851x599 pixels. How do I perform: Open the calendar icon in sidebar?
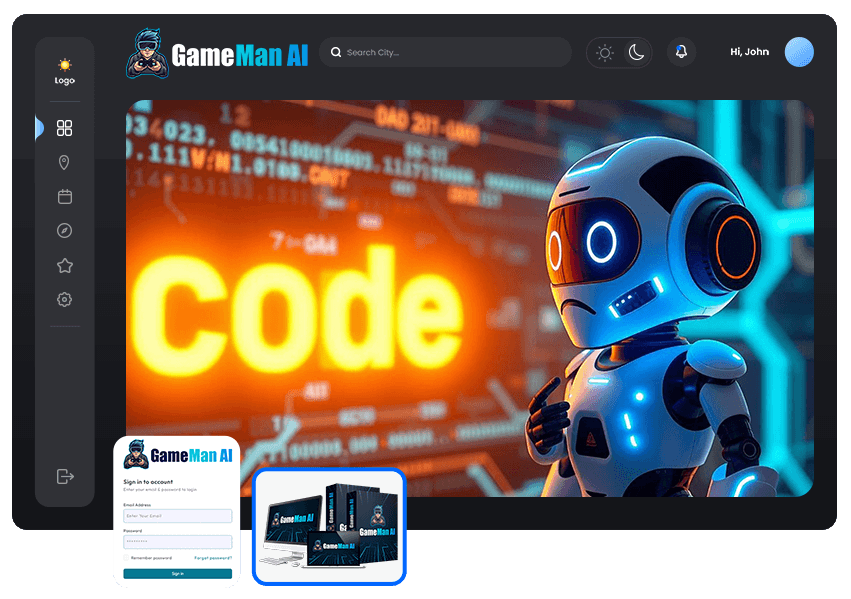[x=65, y=196]
